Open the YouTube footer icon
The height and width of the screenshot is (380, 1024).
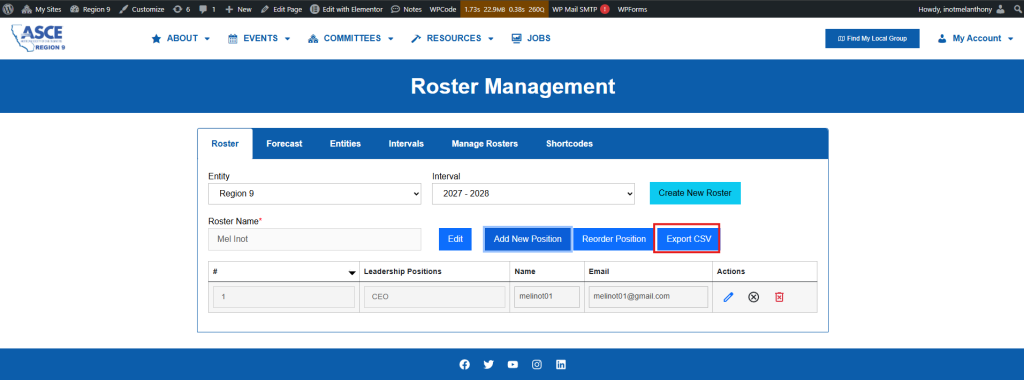click(x=513, y=365)
